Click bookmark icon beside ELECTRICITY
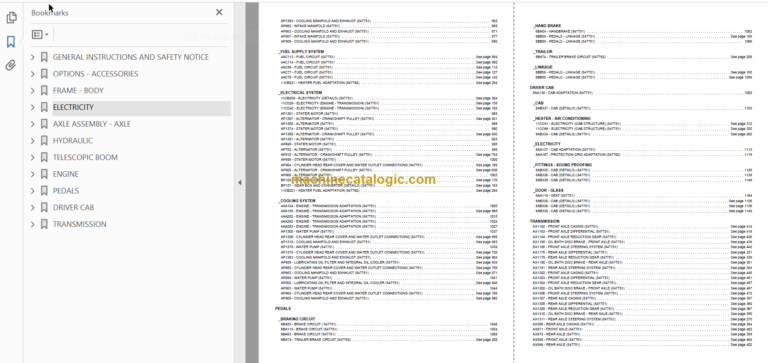Screen dimensions: 768x363 [x=44, y=107]
